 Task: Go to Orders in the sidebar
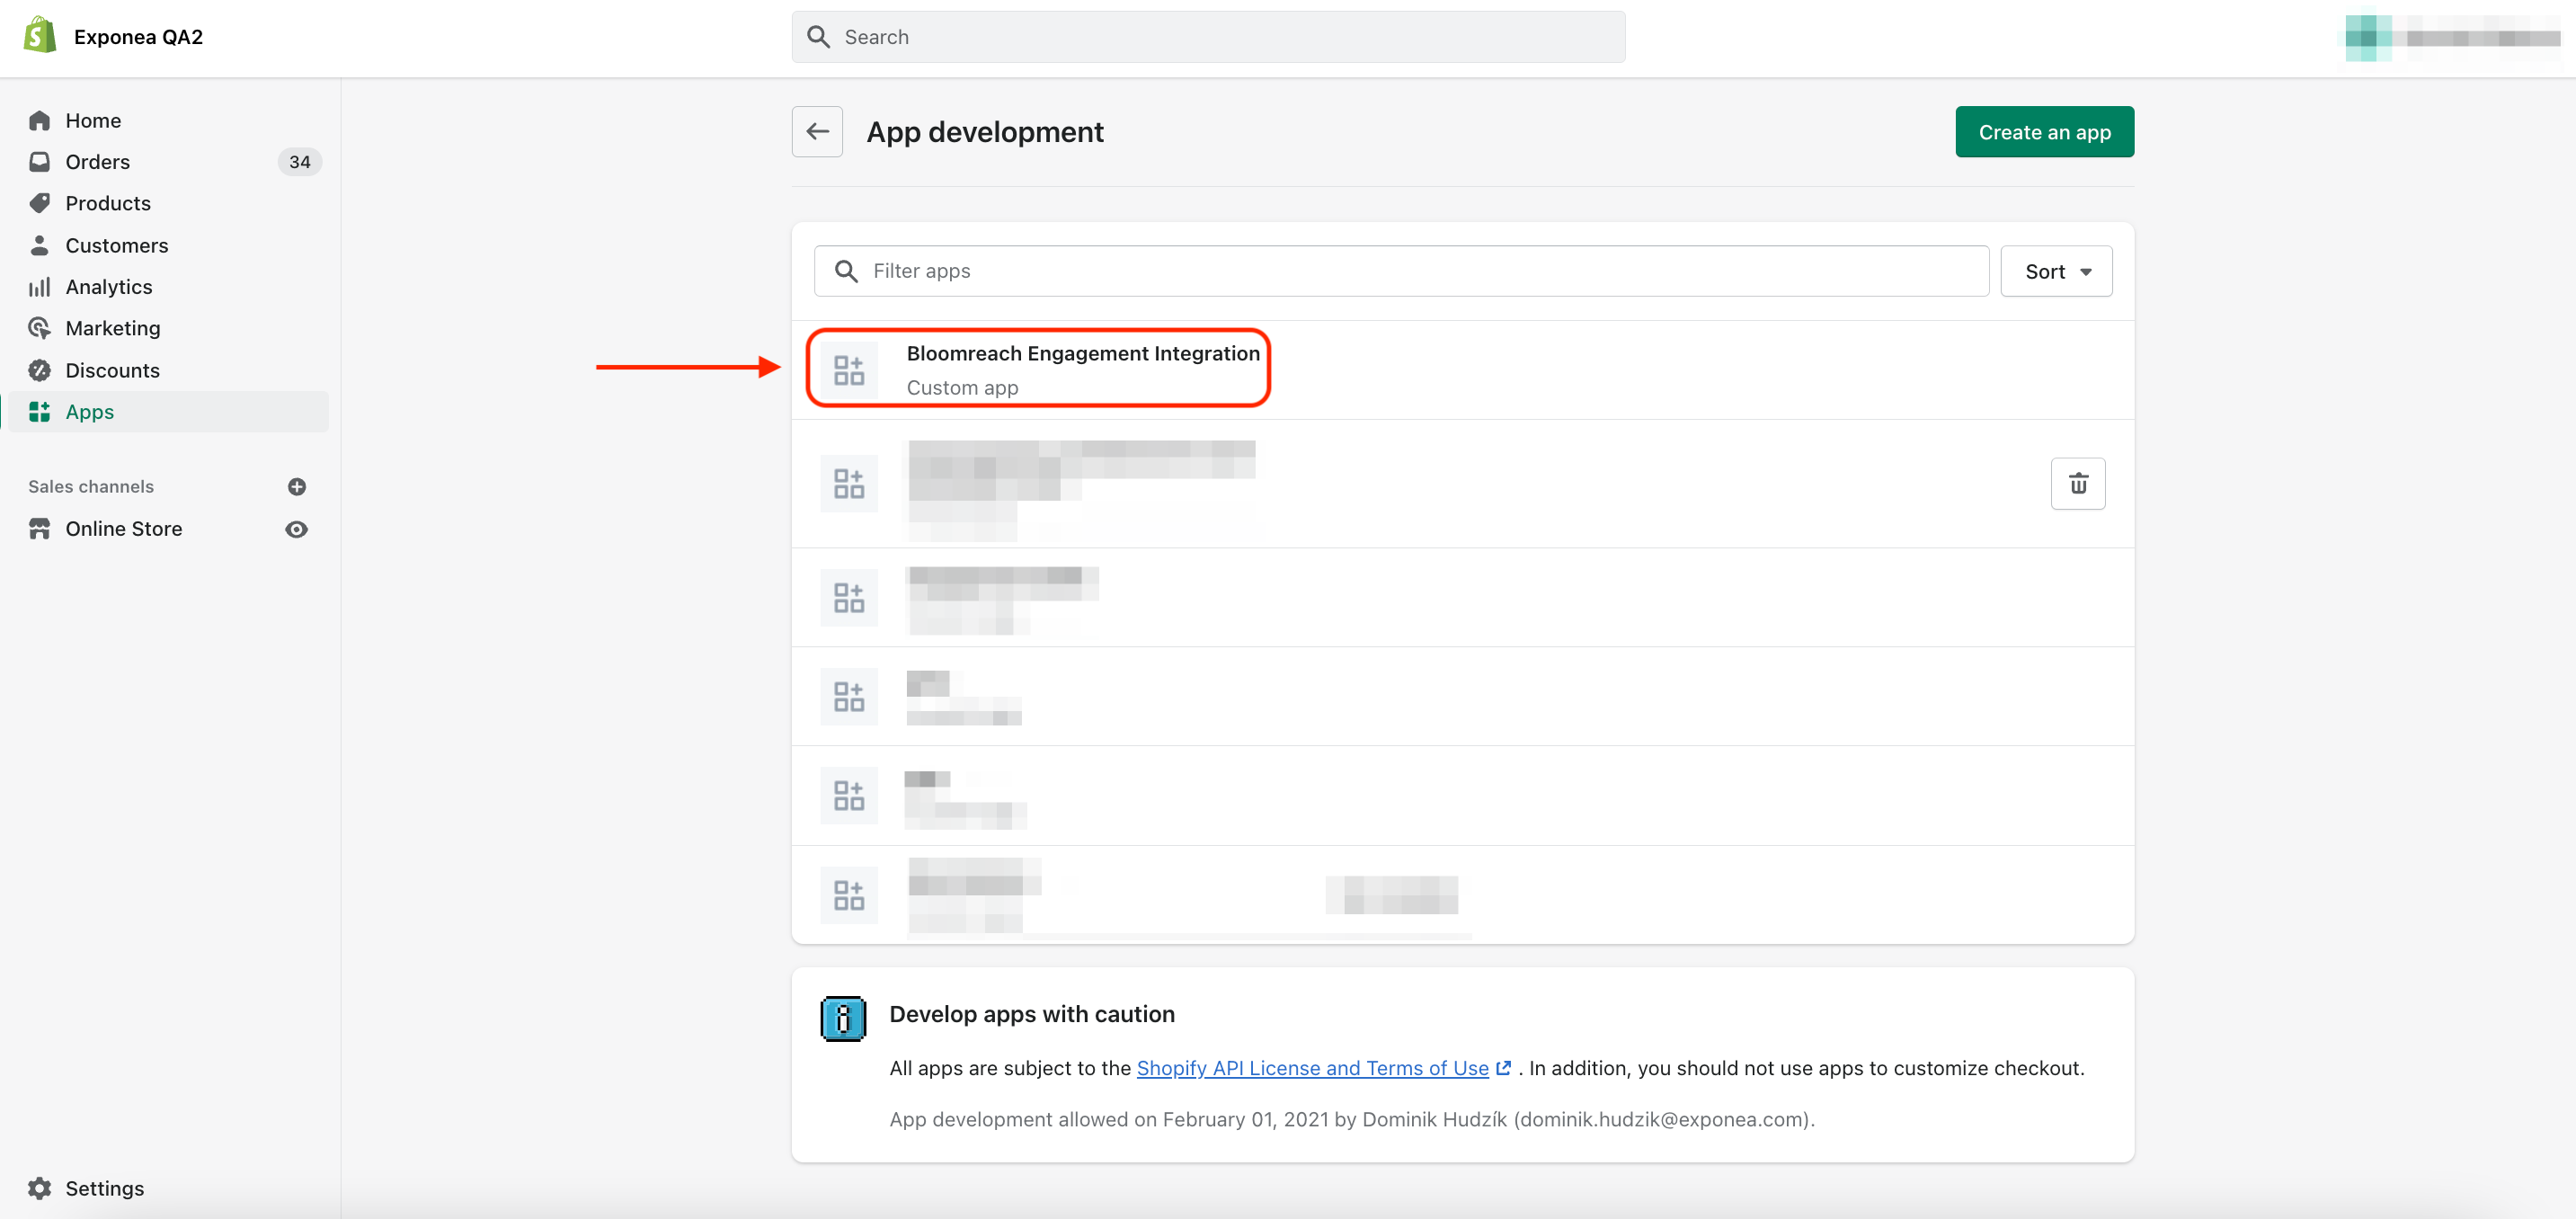pyautogui.click(x=97, y=162)
